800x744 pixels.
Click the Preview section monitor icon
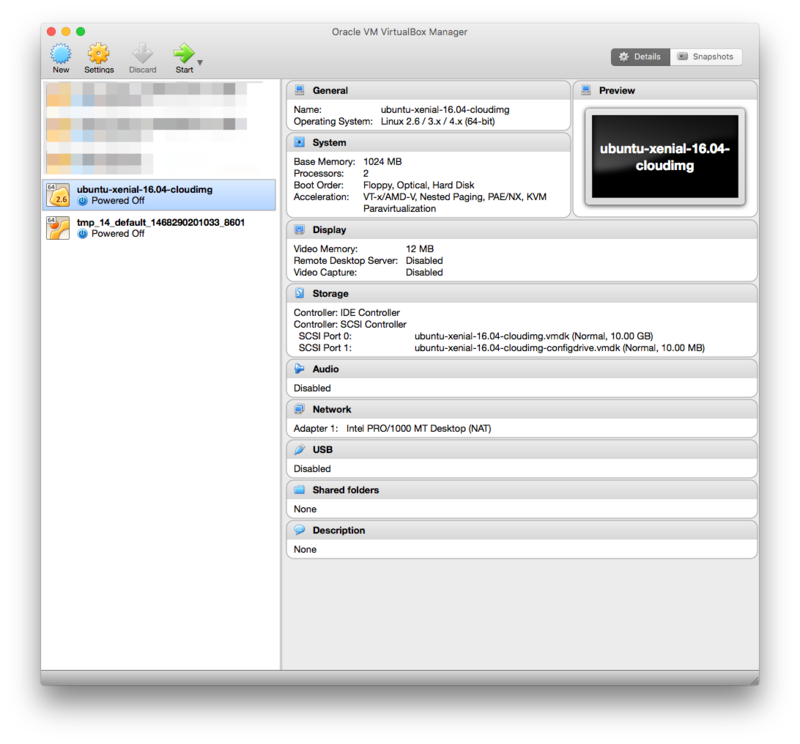tap(586, 90)
